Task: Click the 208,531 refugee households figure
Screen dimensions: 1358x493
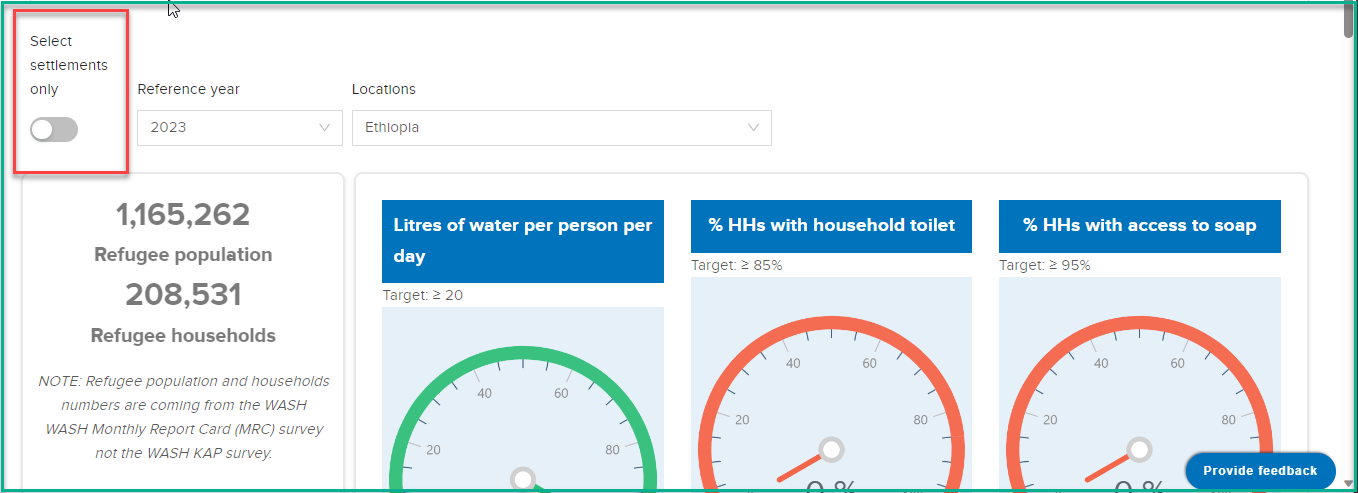Action: click(x=183, y=295)
